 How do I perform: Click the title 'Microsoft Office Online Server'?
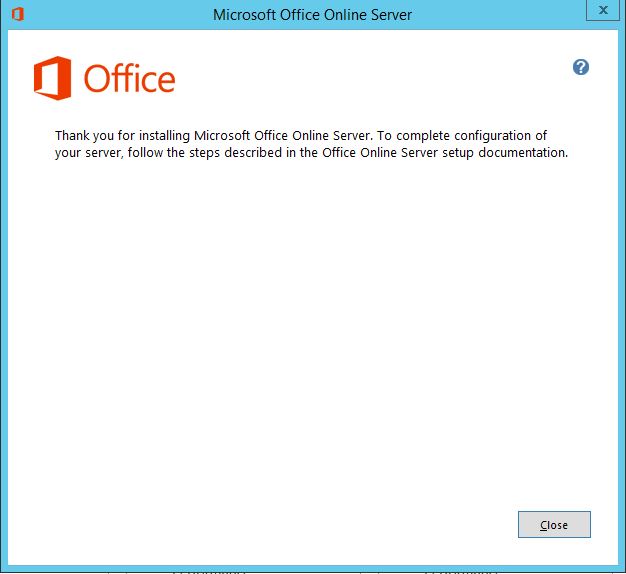[x=312, y=15]
